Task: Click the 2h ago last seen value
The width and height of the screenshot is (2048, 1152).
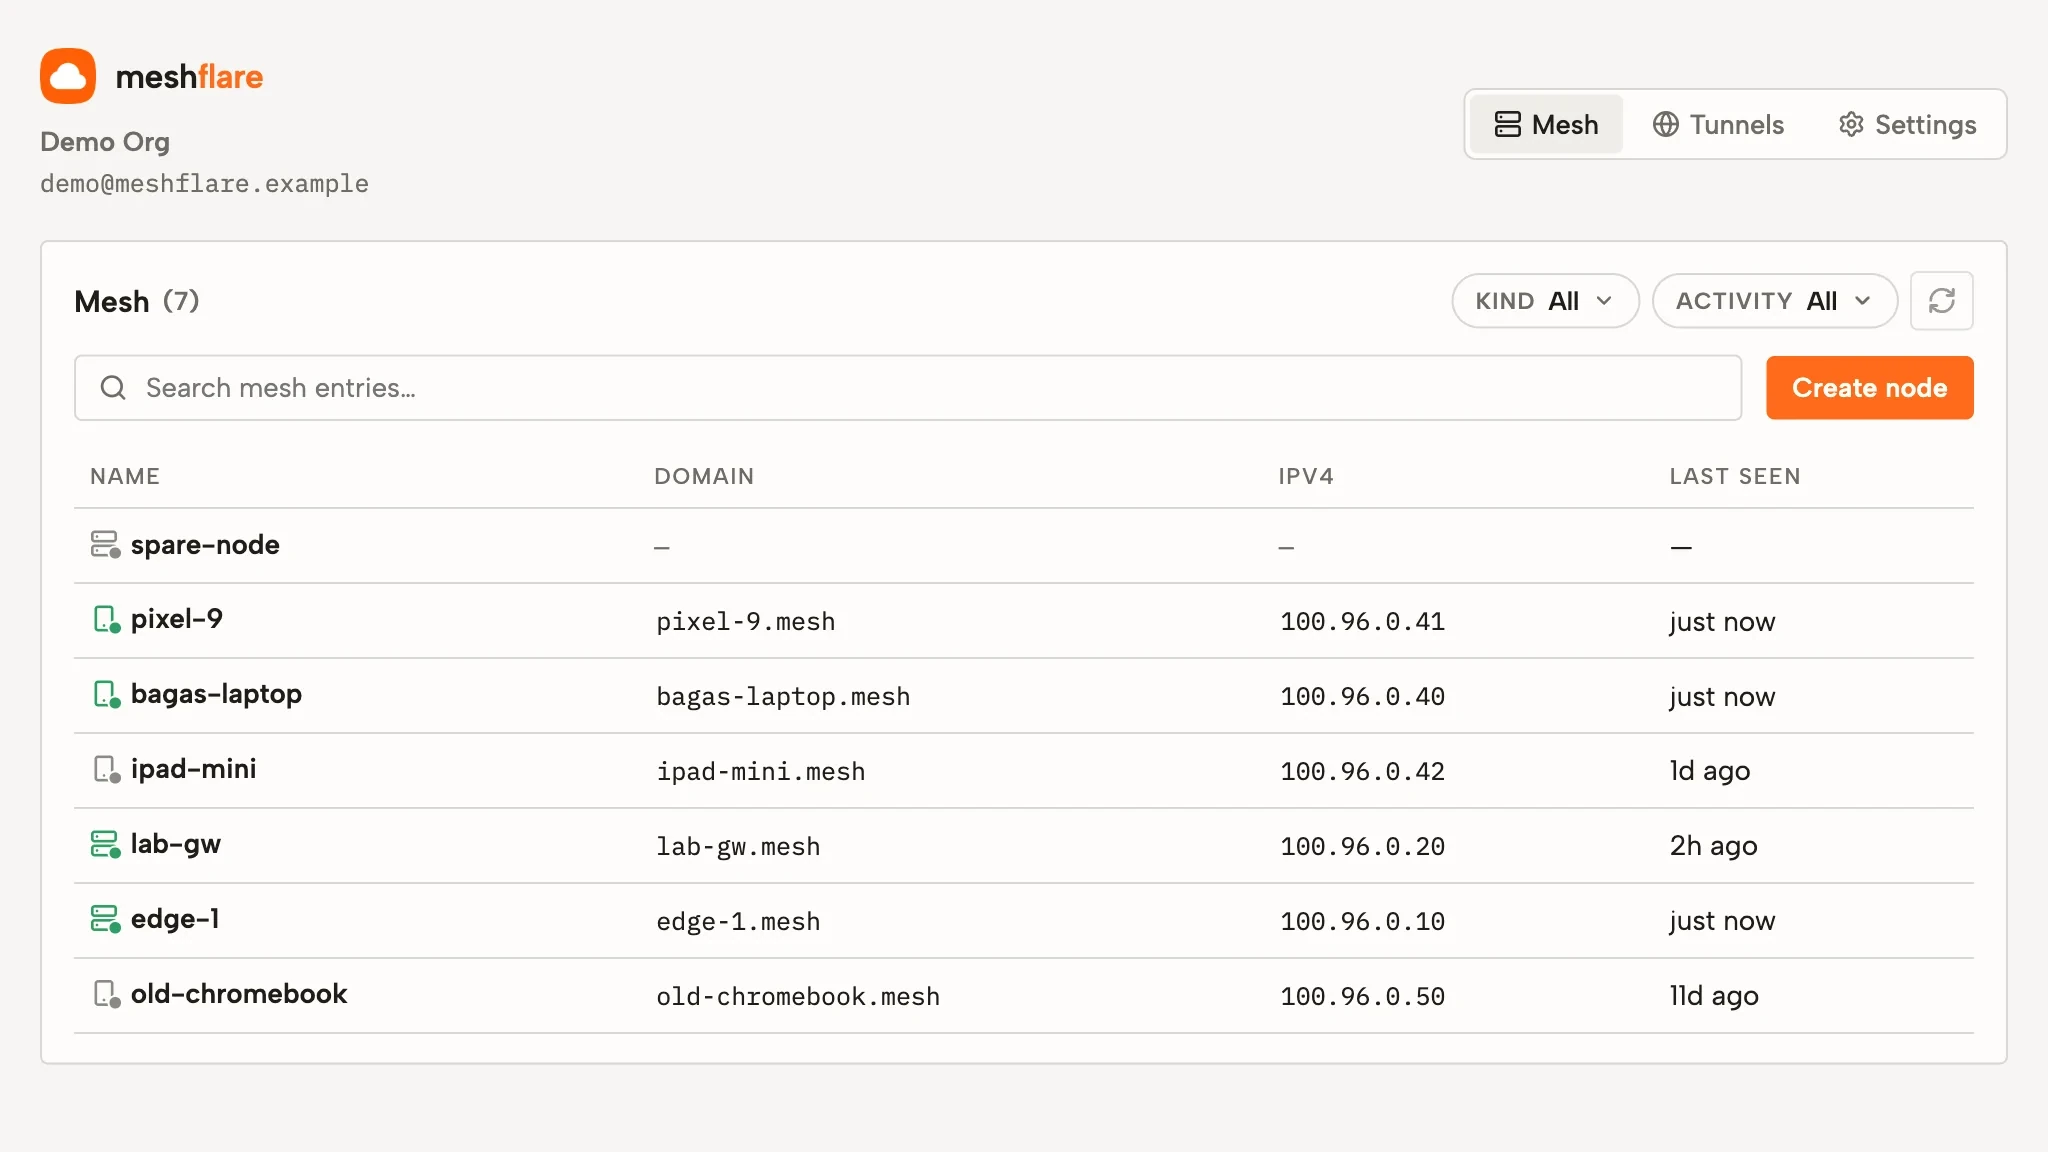Action: (1713, 846)
